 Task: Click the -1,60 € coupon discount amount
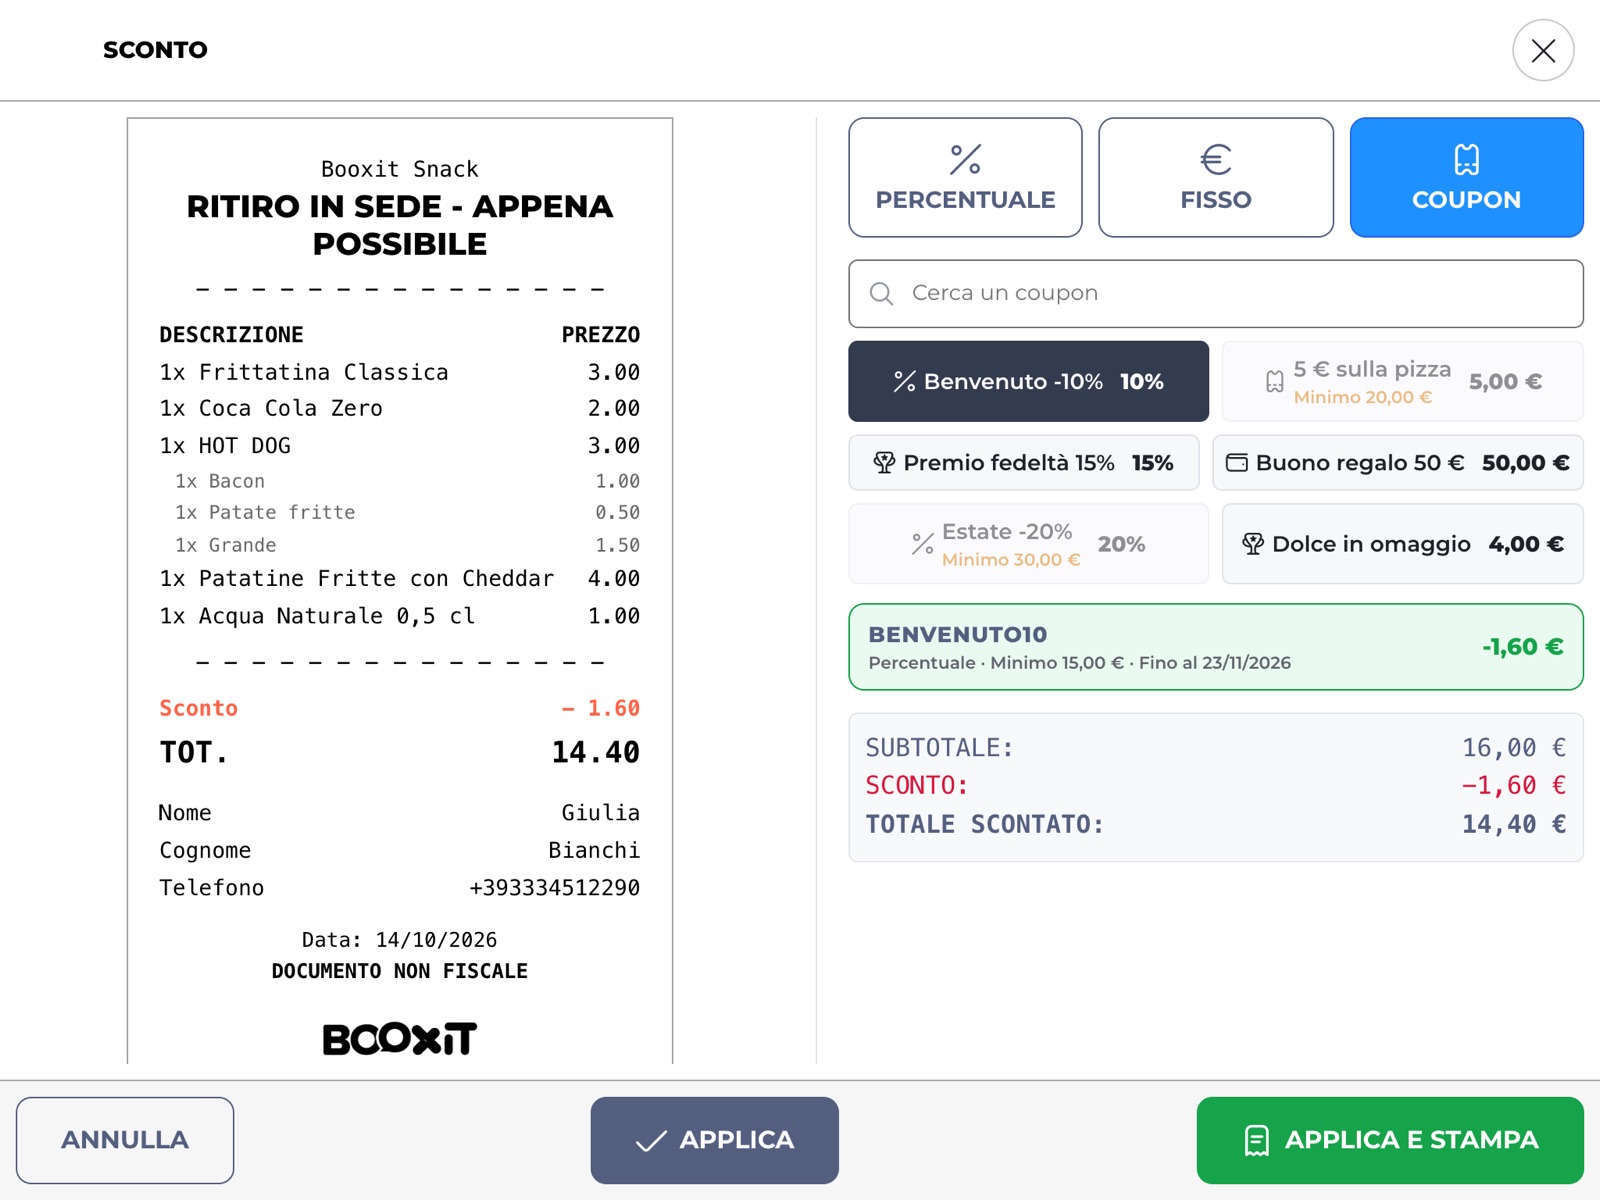click(1522, 647)
